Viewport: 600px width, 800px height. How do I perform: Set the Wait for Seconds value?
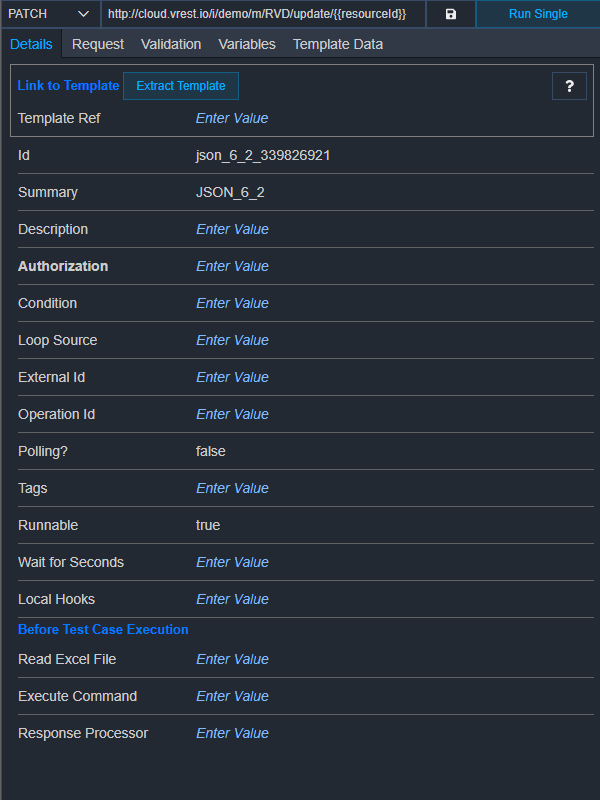pos(232,562)
